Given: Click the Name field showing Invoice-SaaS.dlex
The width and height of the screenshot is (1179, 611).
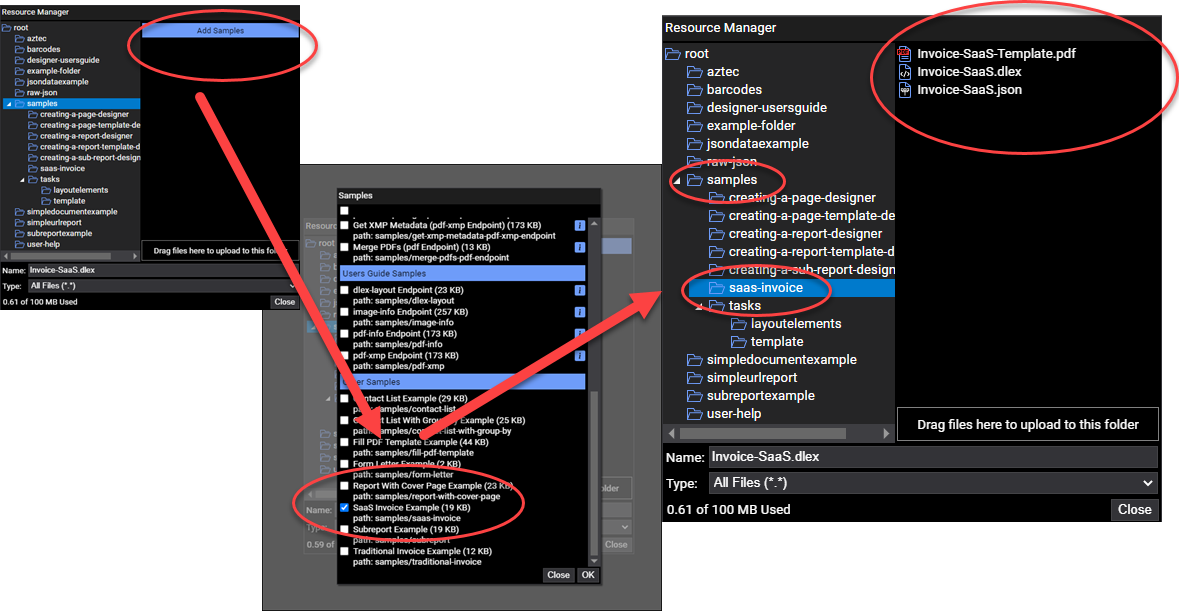Looking at the screenshot, I should (932, 457).
